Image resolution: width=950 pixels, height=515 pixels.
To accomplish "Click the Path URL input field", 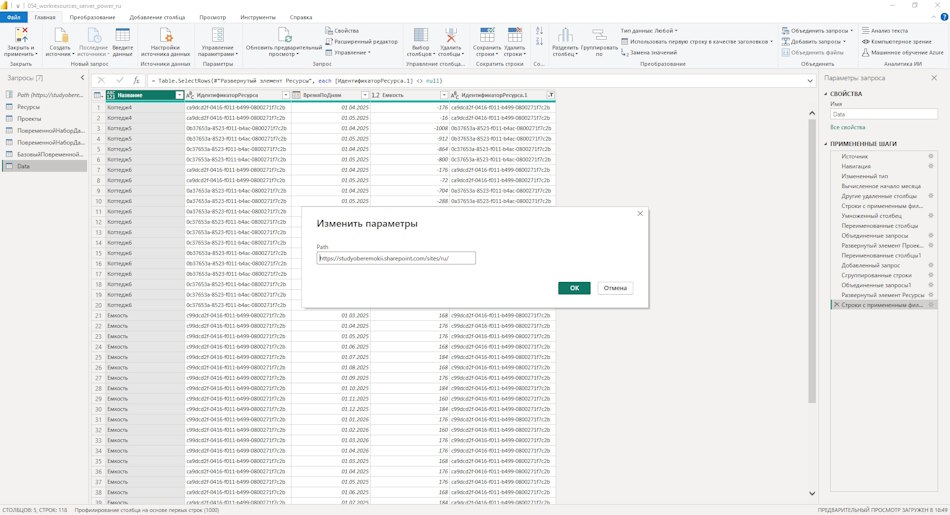I will (x=396, y=258).
